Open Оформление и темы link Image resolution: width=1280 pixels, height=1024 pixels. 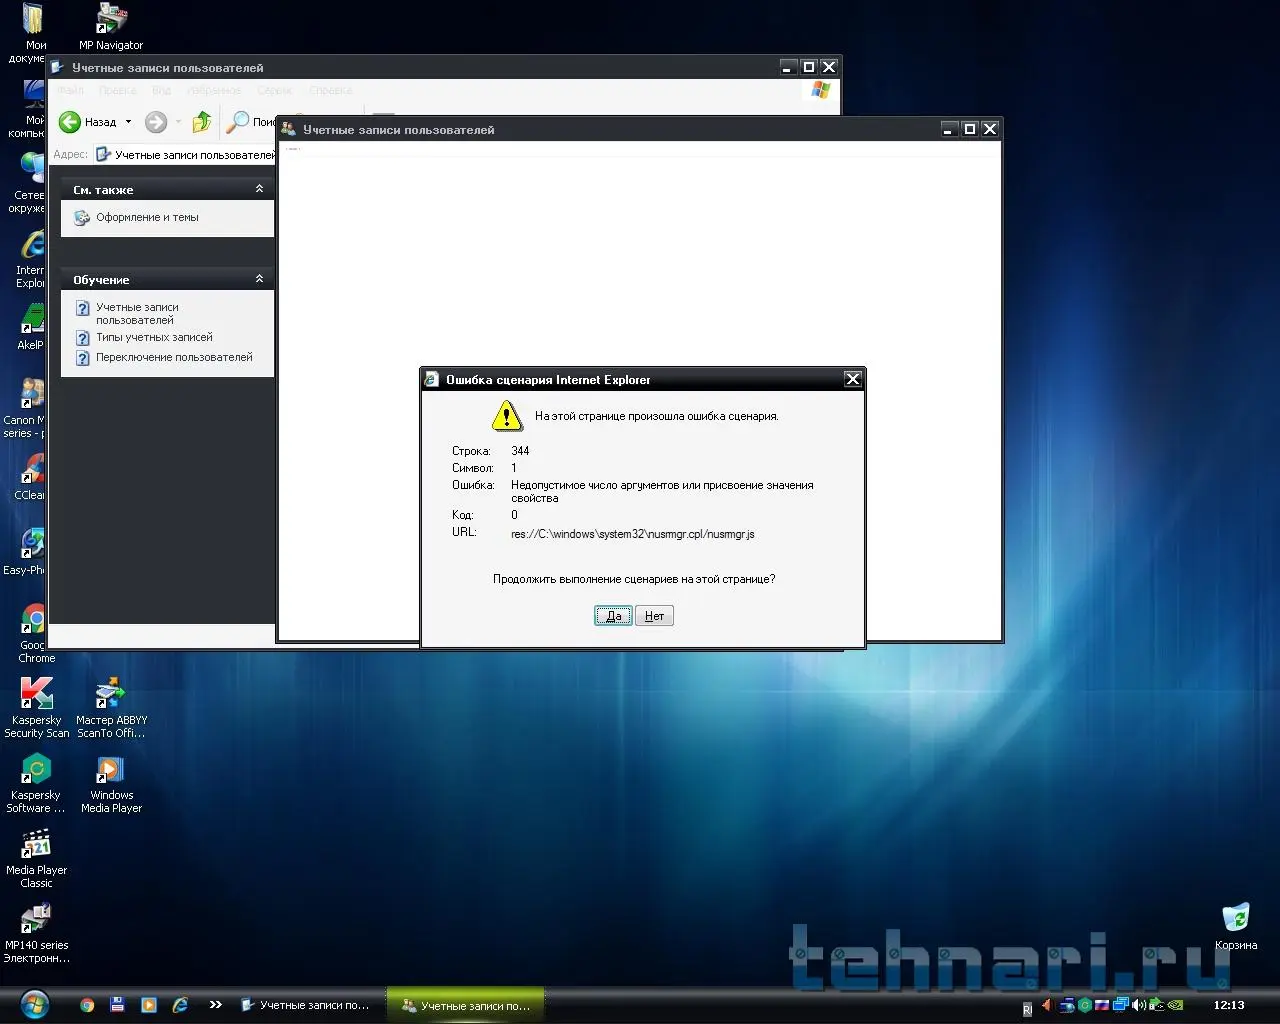coord(147,217)
